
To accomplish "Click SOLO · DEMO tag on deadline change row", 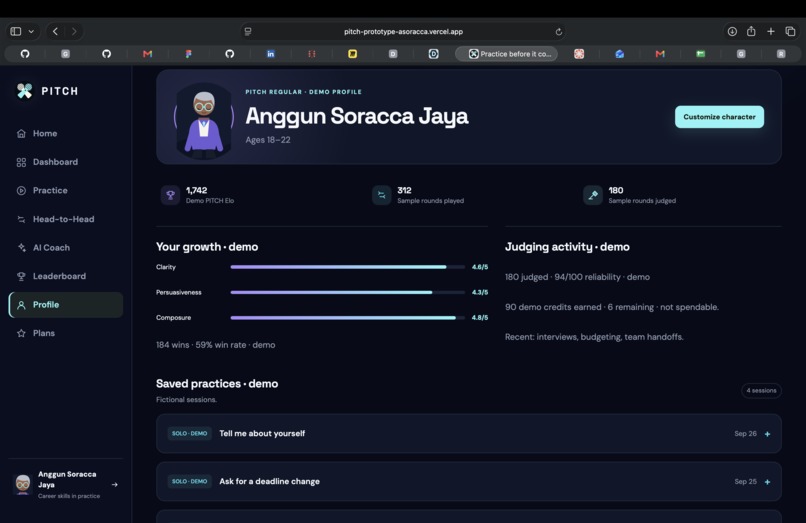I will (x=190, y=481).
